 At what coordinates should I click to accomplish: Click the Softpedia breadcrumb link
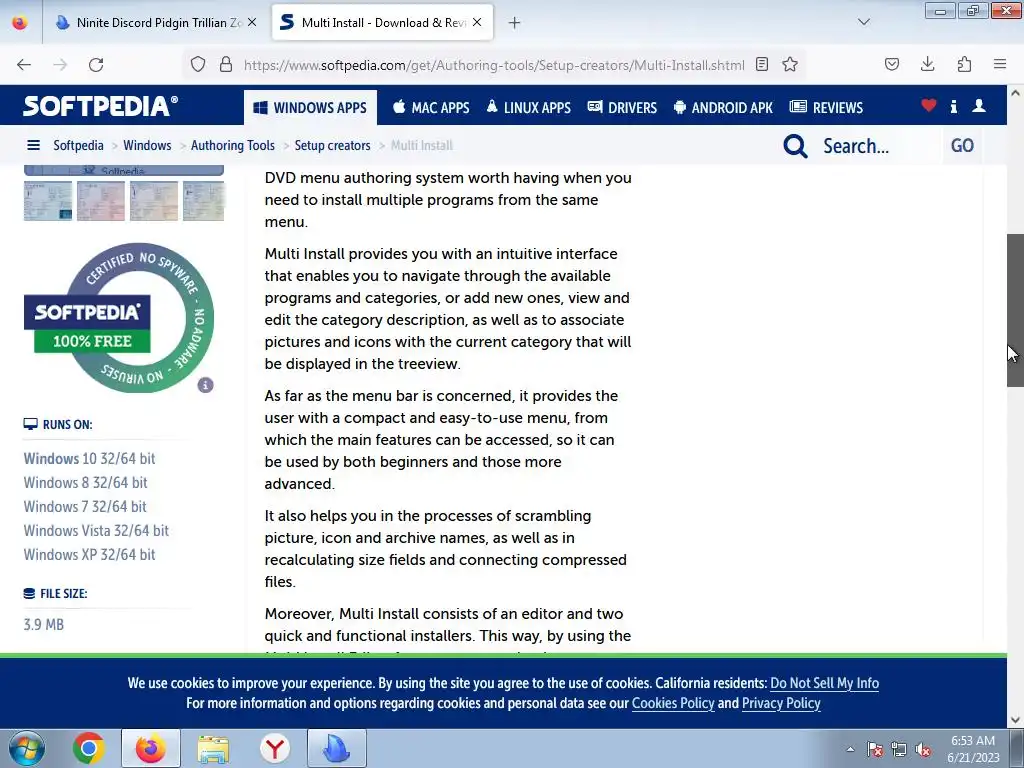(x=78, y=145)
